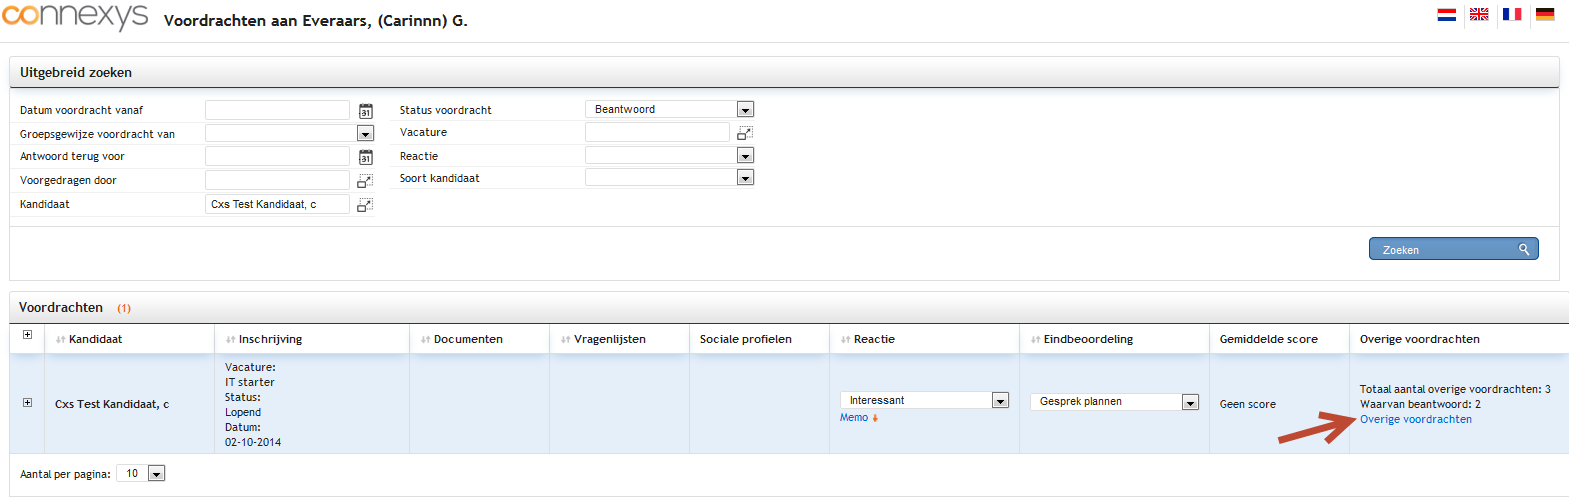Open the Groepsgewijze voordracht van dropdown
The image size is (1569, 498).
point(289,134)
